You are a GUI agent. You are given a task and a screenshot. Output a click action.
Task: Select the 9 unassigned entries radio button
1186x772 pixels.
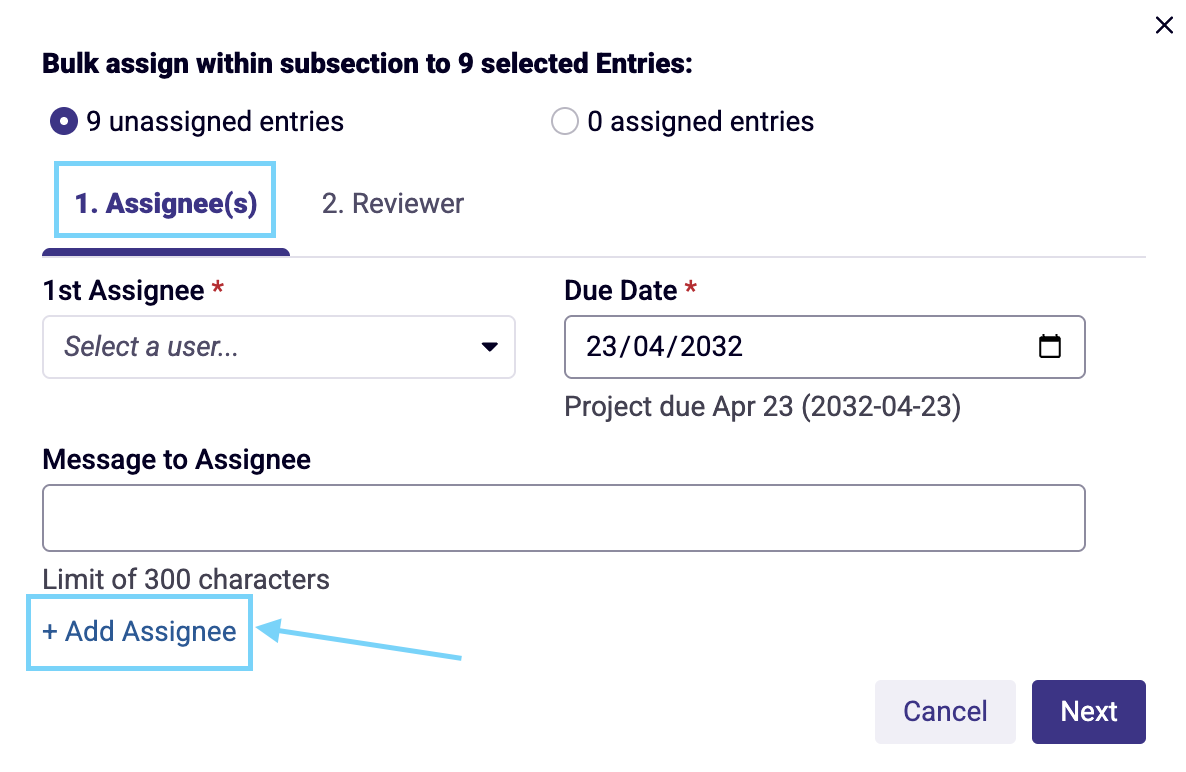64,121
